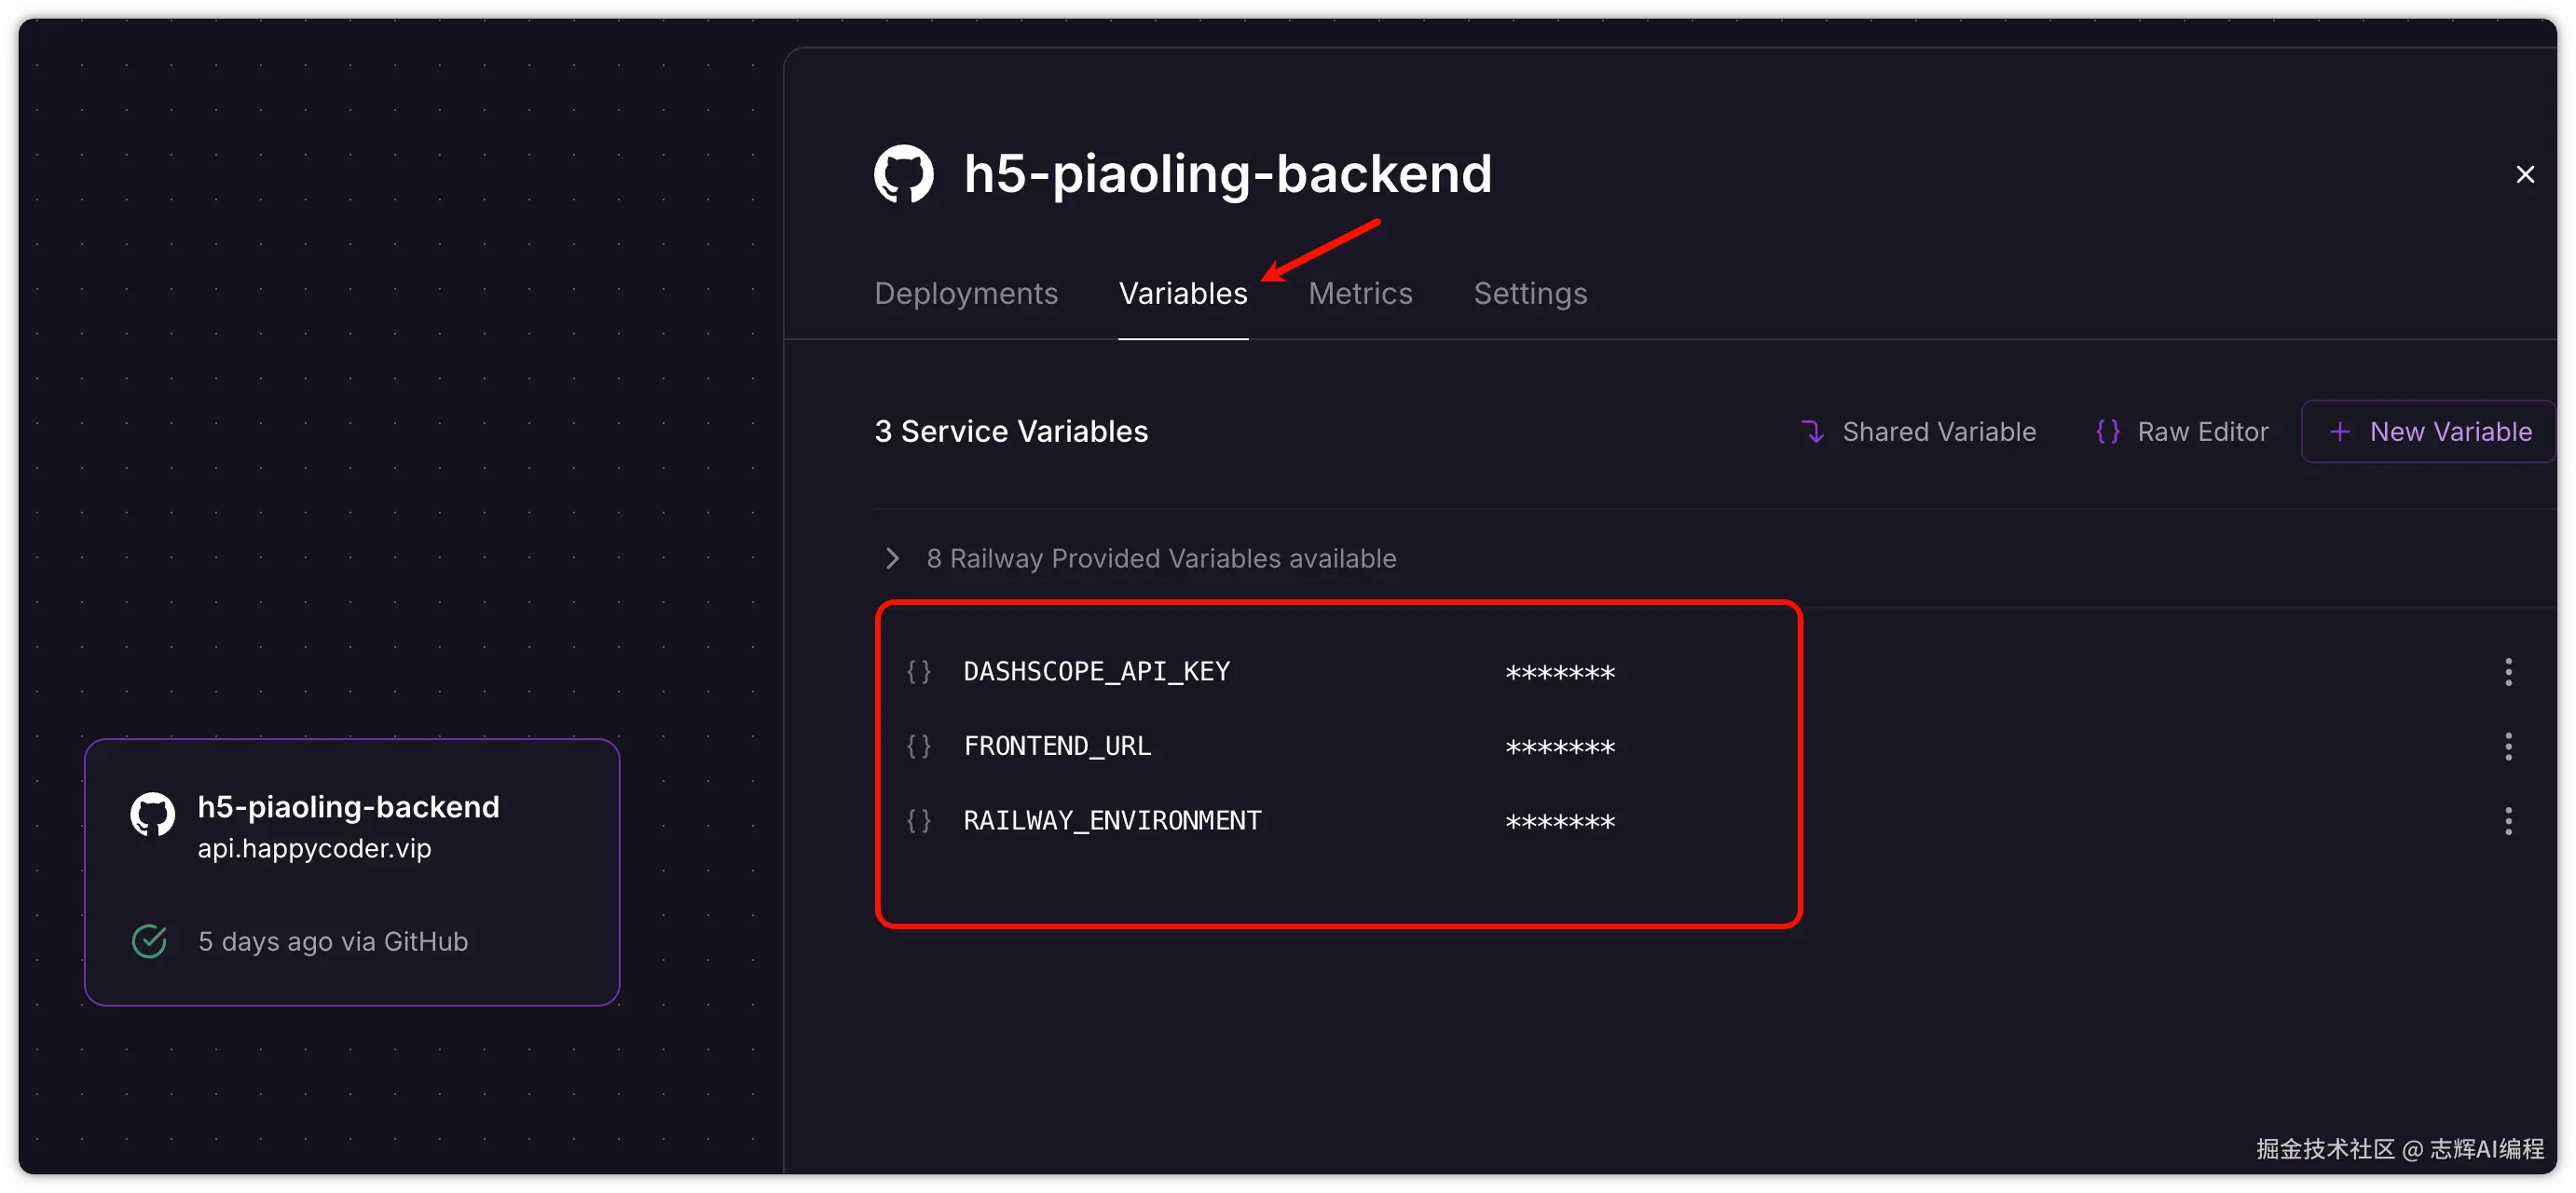Close the service details panel
Image resolution: width=2576 pixels, height=1193 pixels.
(x=2525, y=174)
